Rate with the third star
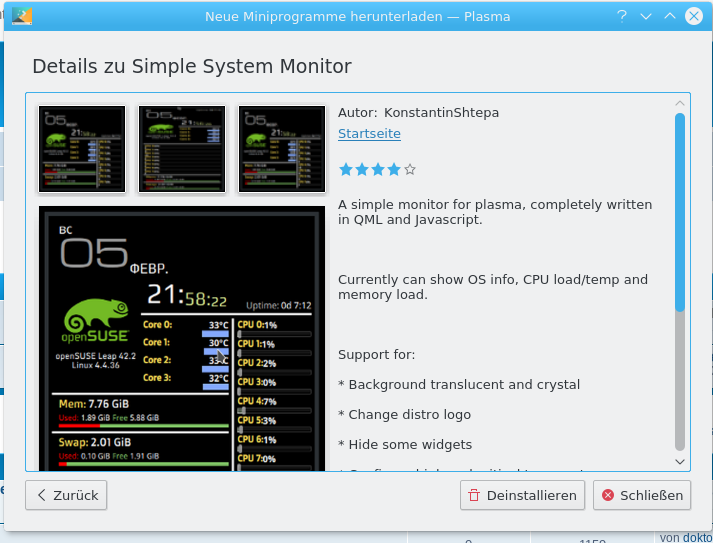Viewport: 713px width, 543px height. click(378, 170)
